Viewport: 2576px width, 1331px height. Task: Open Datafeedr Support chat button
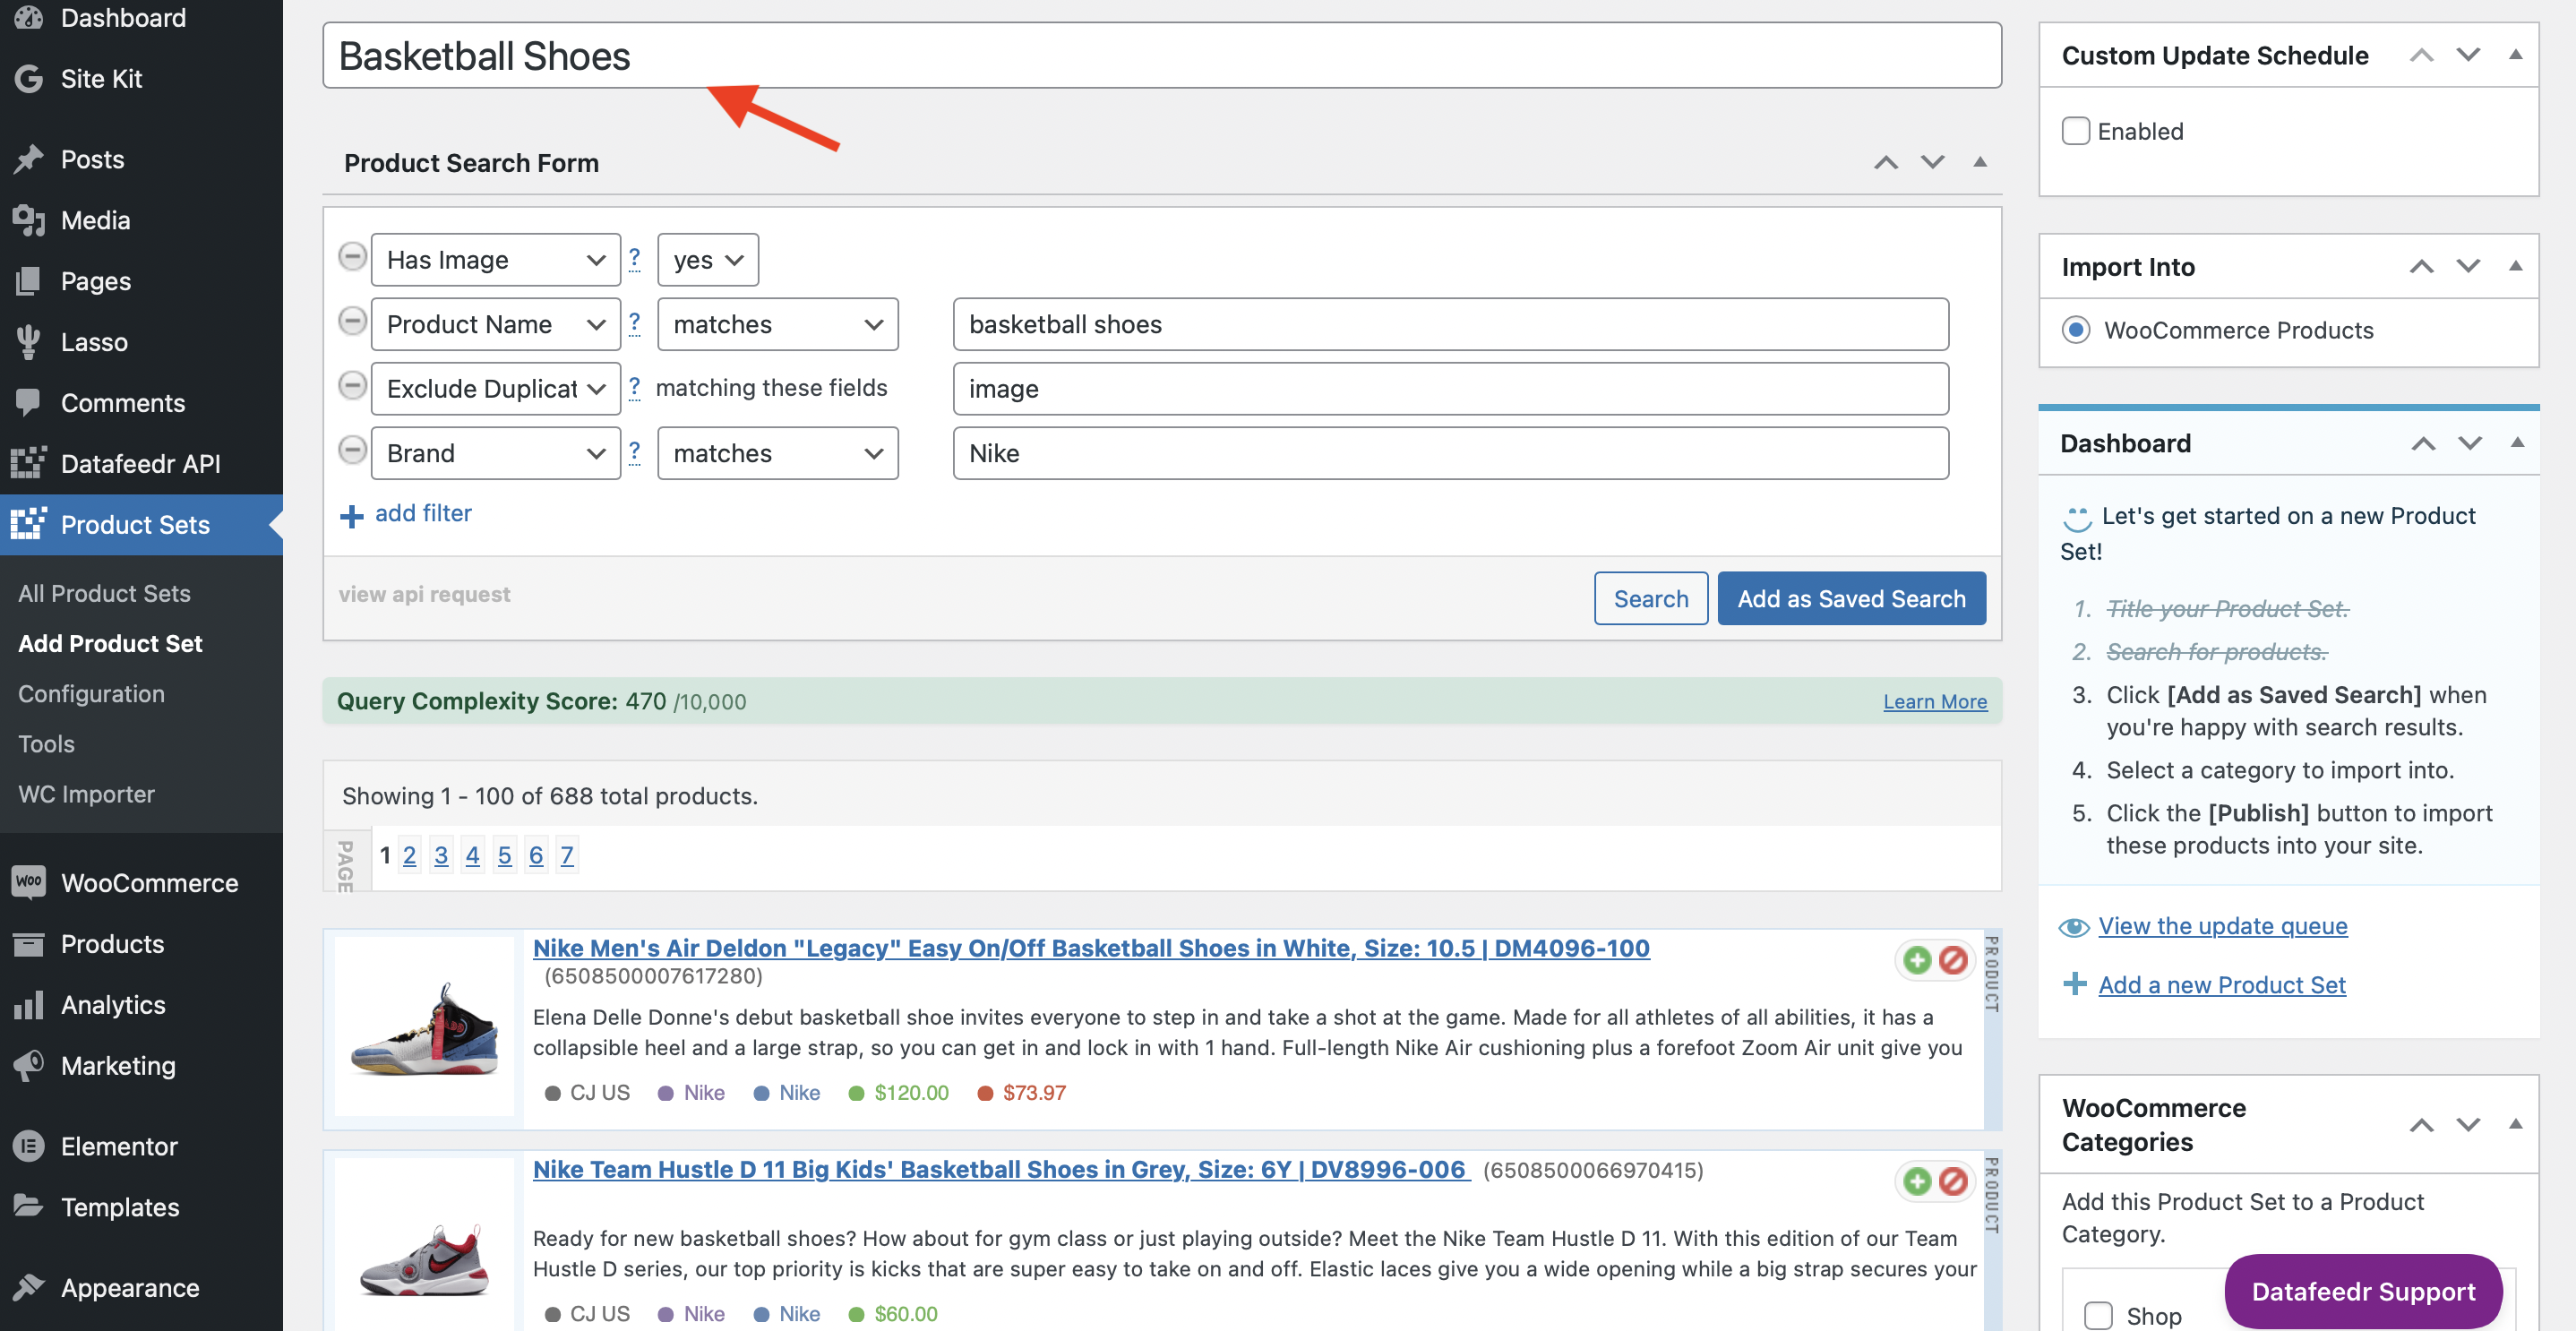2363,1291
